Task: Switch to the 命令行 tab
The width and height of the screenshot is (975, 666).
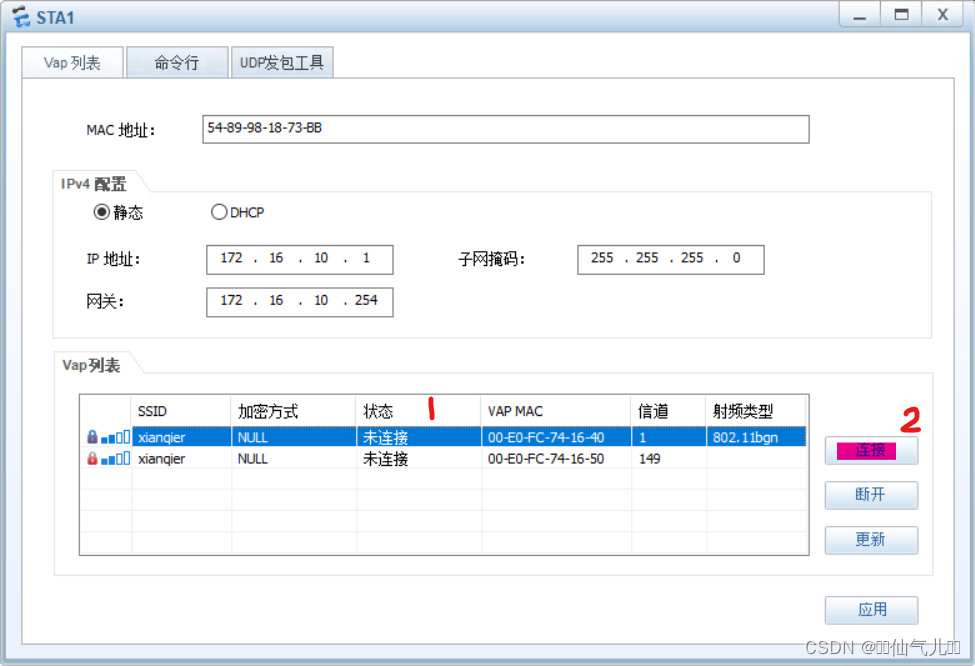Action: 177,61
